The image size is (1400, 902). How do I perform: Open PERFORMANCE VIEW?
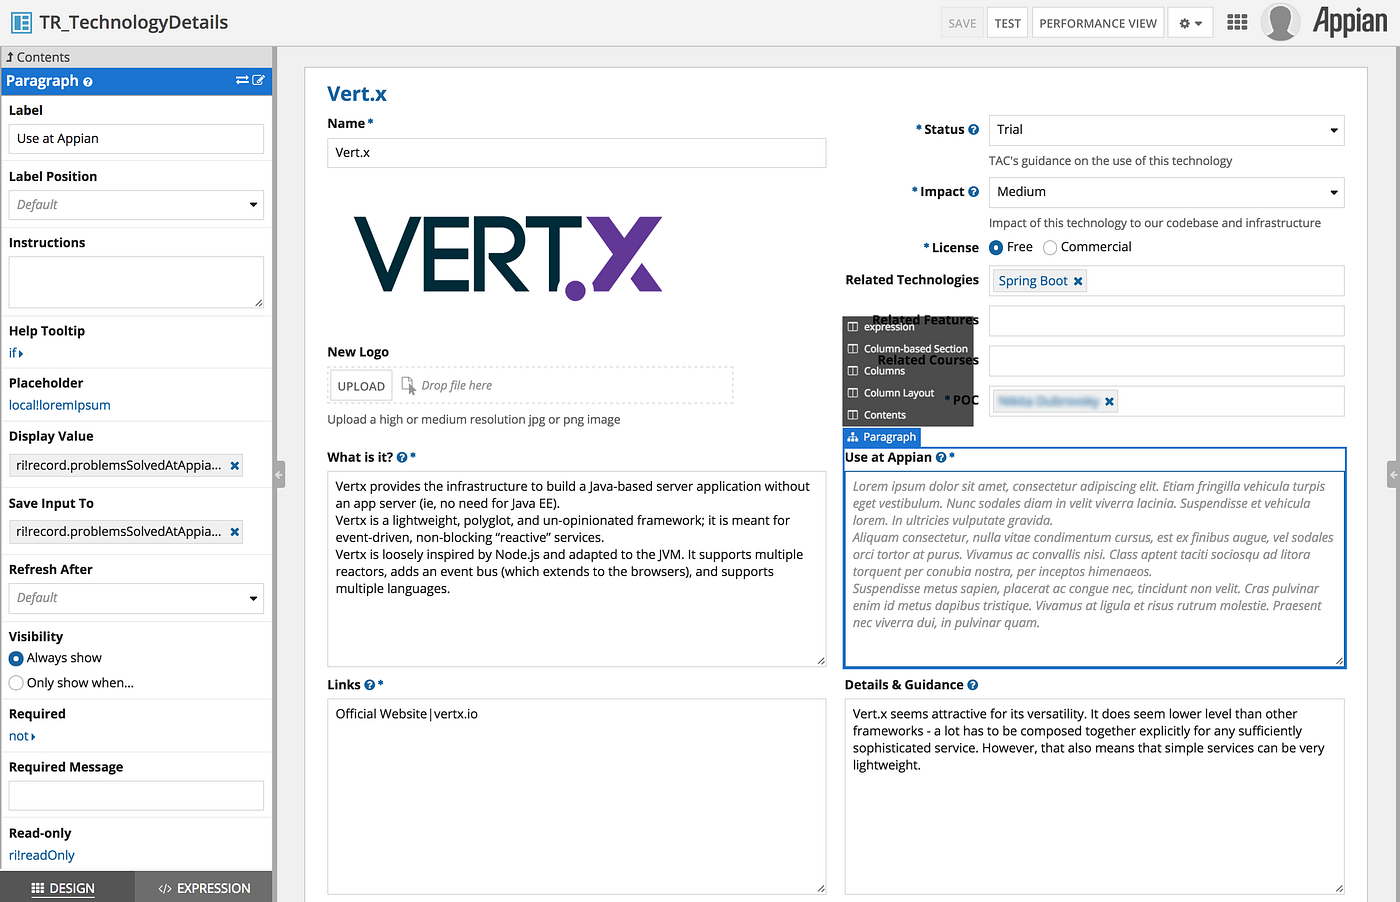pos(1098,23)
